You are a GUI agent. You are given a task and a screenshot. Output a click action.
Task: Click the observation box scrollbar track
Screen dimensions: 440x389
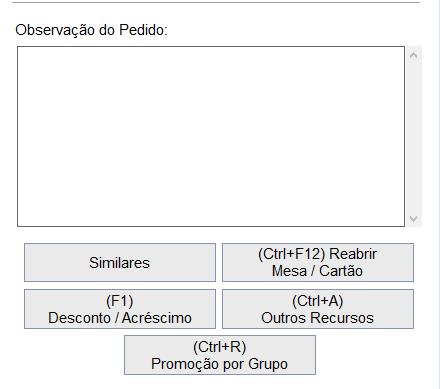(x=414, y=137)
